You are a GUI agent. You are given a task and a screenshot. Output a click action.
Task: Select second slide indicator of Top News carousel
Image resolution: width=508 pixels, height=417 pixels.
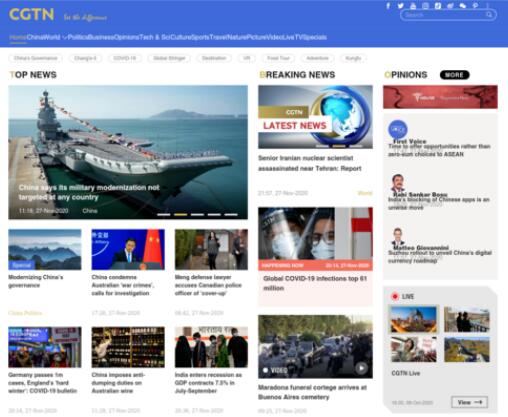point(180,215)
